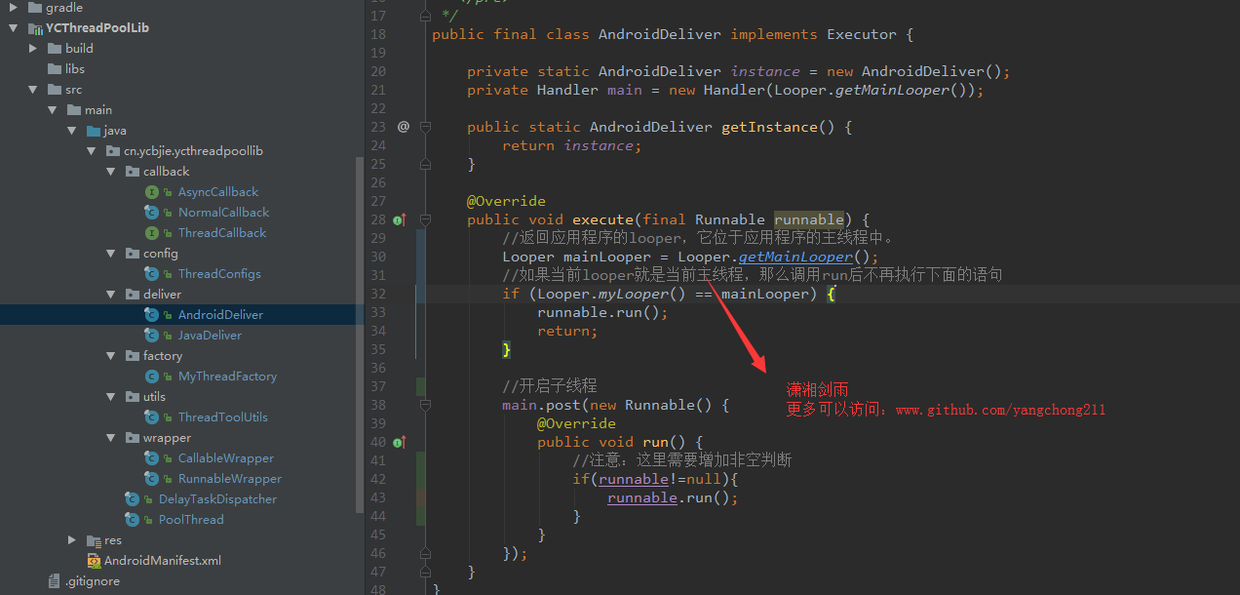Collapse the callback package arrow
This screenshot has width=1240, height=595.
pos(111,171)
